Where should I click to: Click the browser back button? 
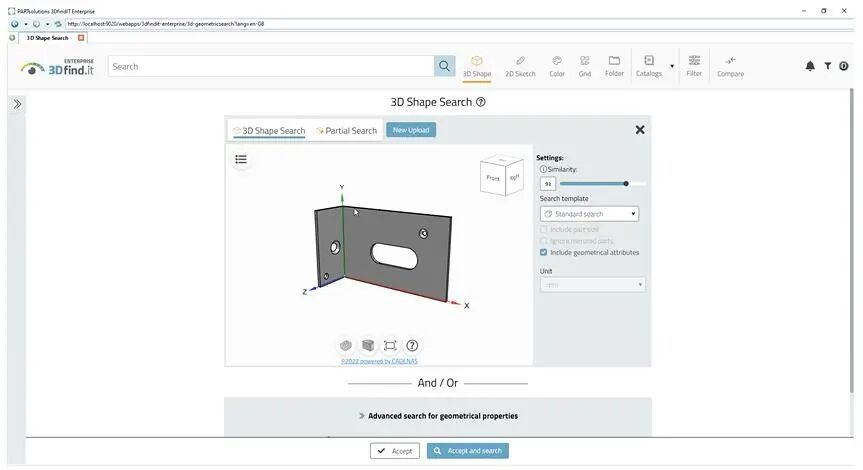point(14,24)
